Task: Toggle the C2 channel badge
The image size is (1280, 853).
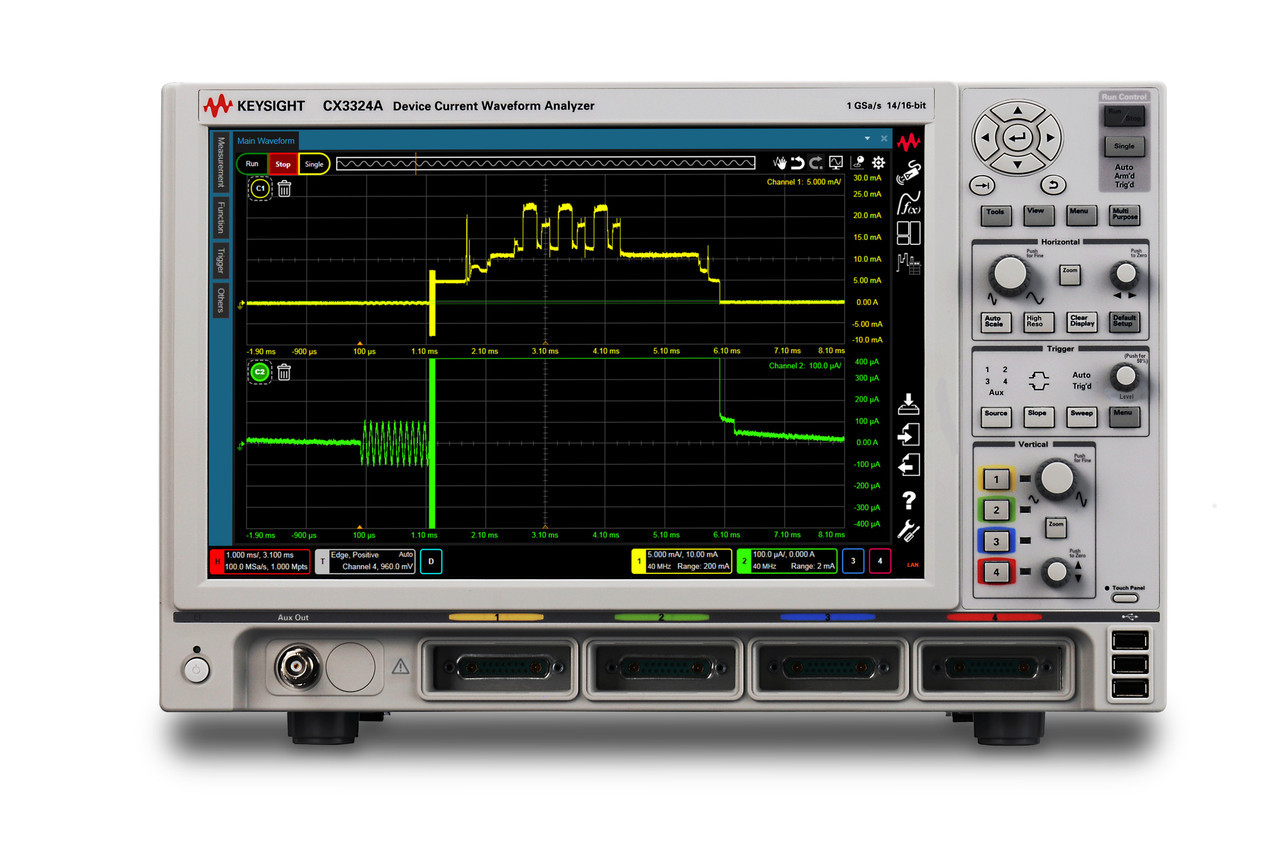Action: 259,373
